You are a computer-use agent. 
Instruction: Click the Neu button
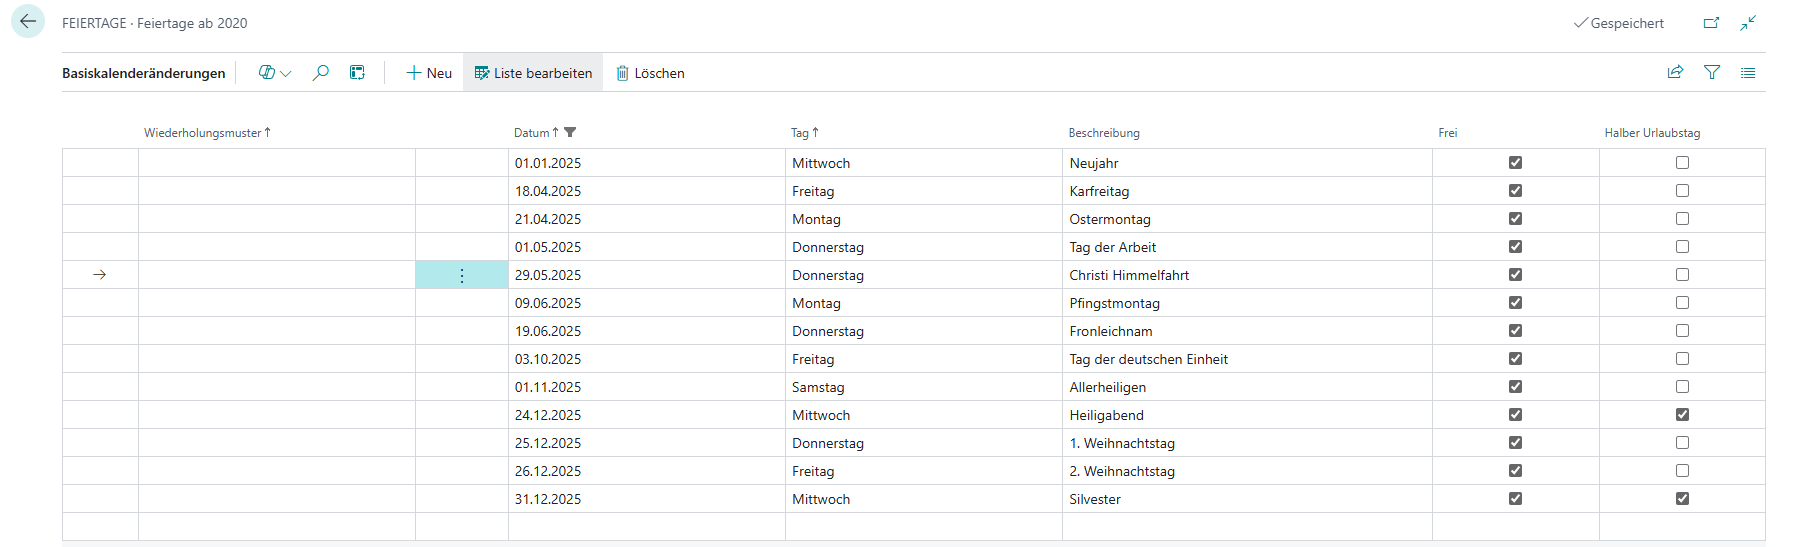(x=429, y=73)
